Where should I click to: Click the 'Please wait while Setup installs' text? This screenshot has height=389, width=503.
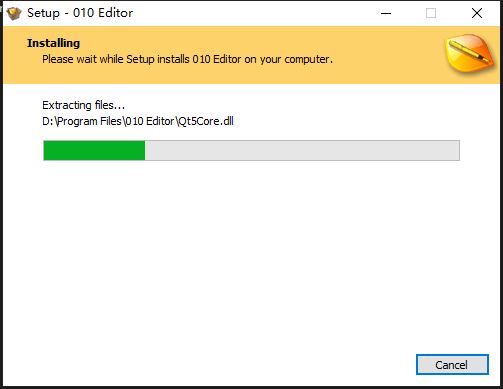pyautogui.click(x=116, y=59)
